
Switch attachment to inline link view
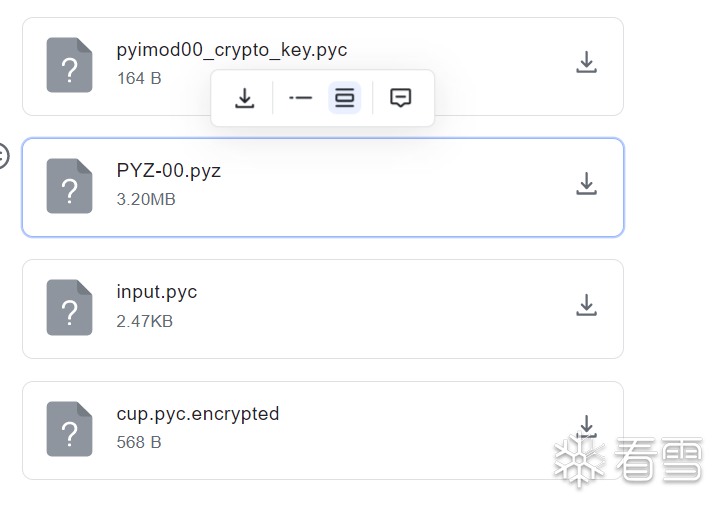[x=300, y=98]
